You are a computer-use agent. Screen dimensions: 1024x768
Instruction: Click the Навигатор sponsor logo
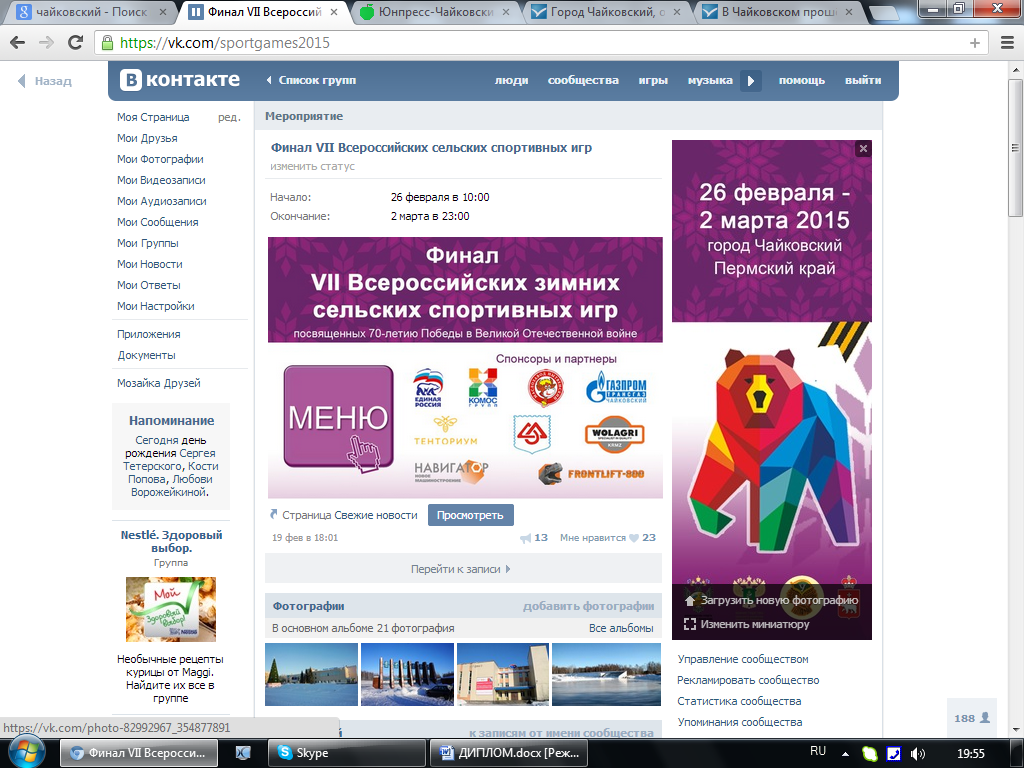[451, 472]
